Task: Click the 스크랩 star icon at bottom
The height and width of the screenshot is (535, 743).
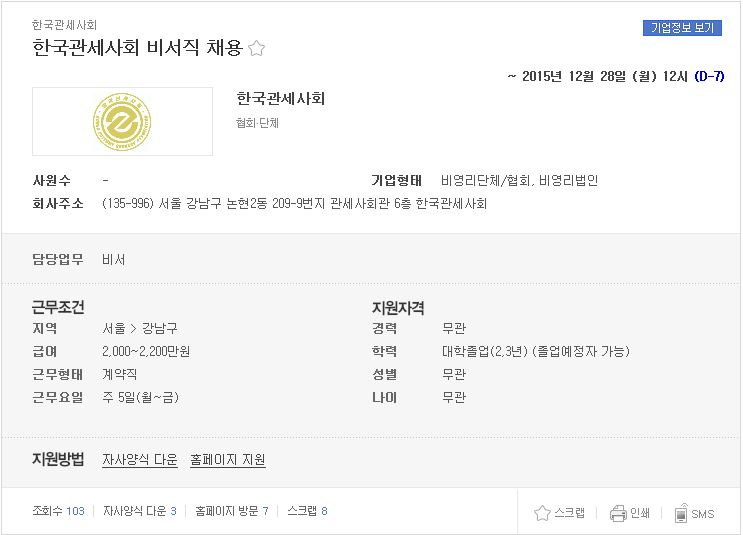Action: pos(542,513)
